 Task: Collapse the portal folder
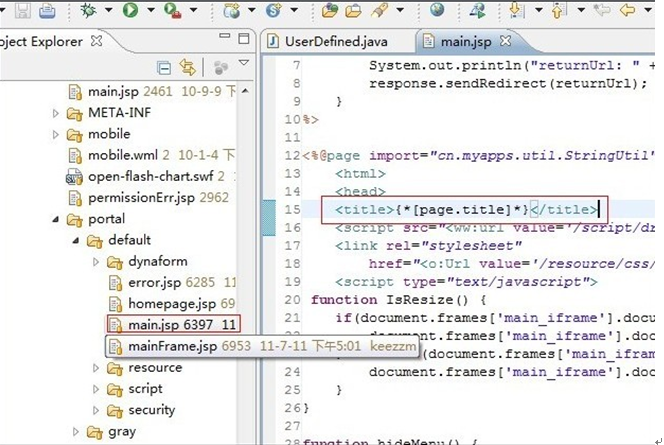[x=56, y=219]
